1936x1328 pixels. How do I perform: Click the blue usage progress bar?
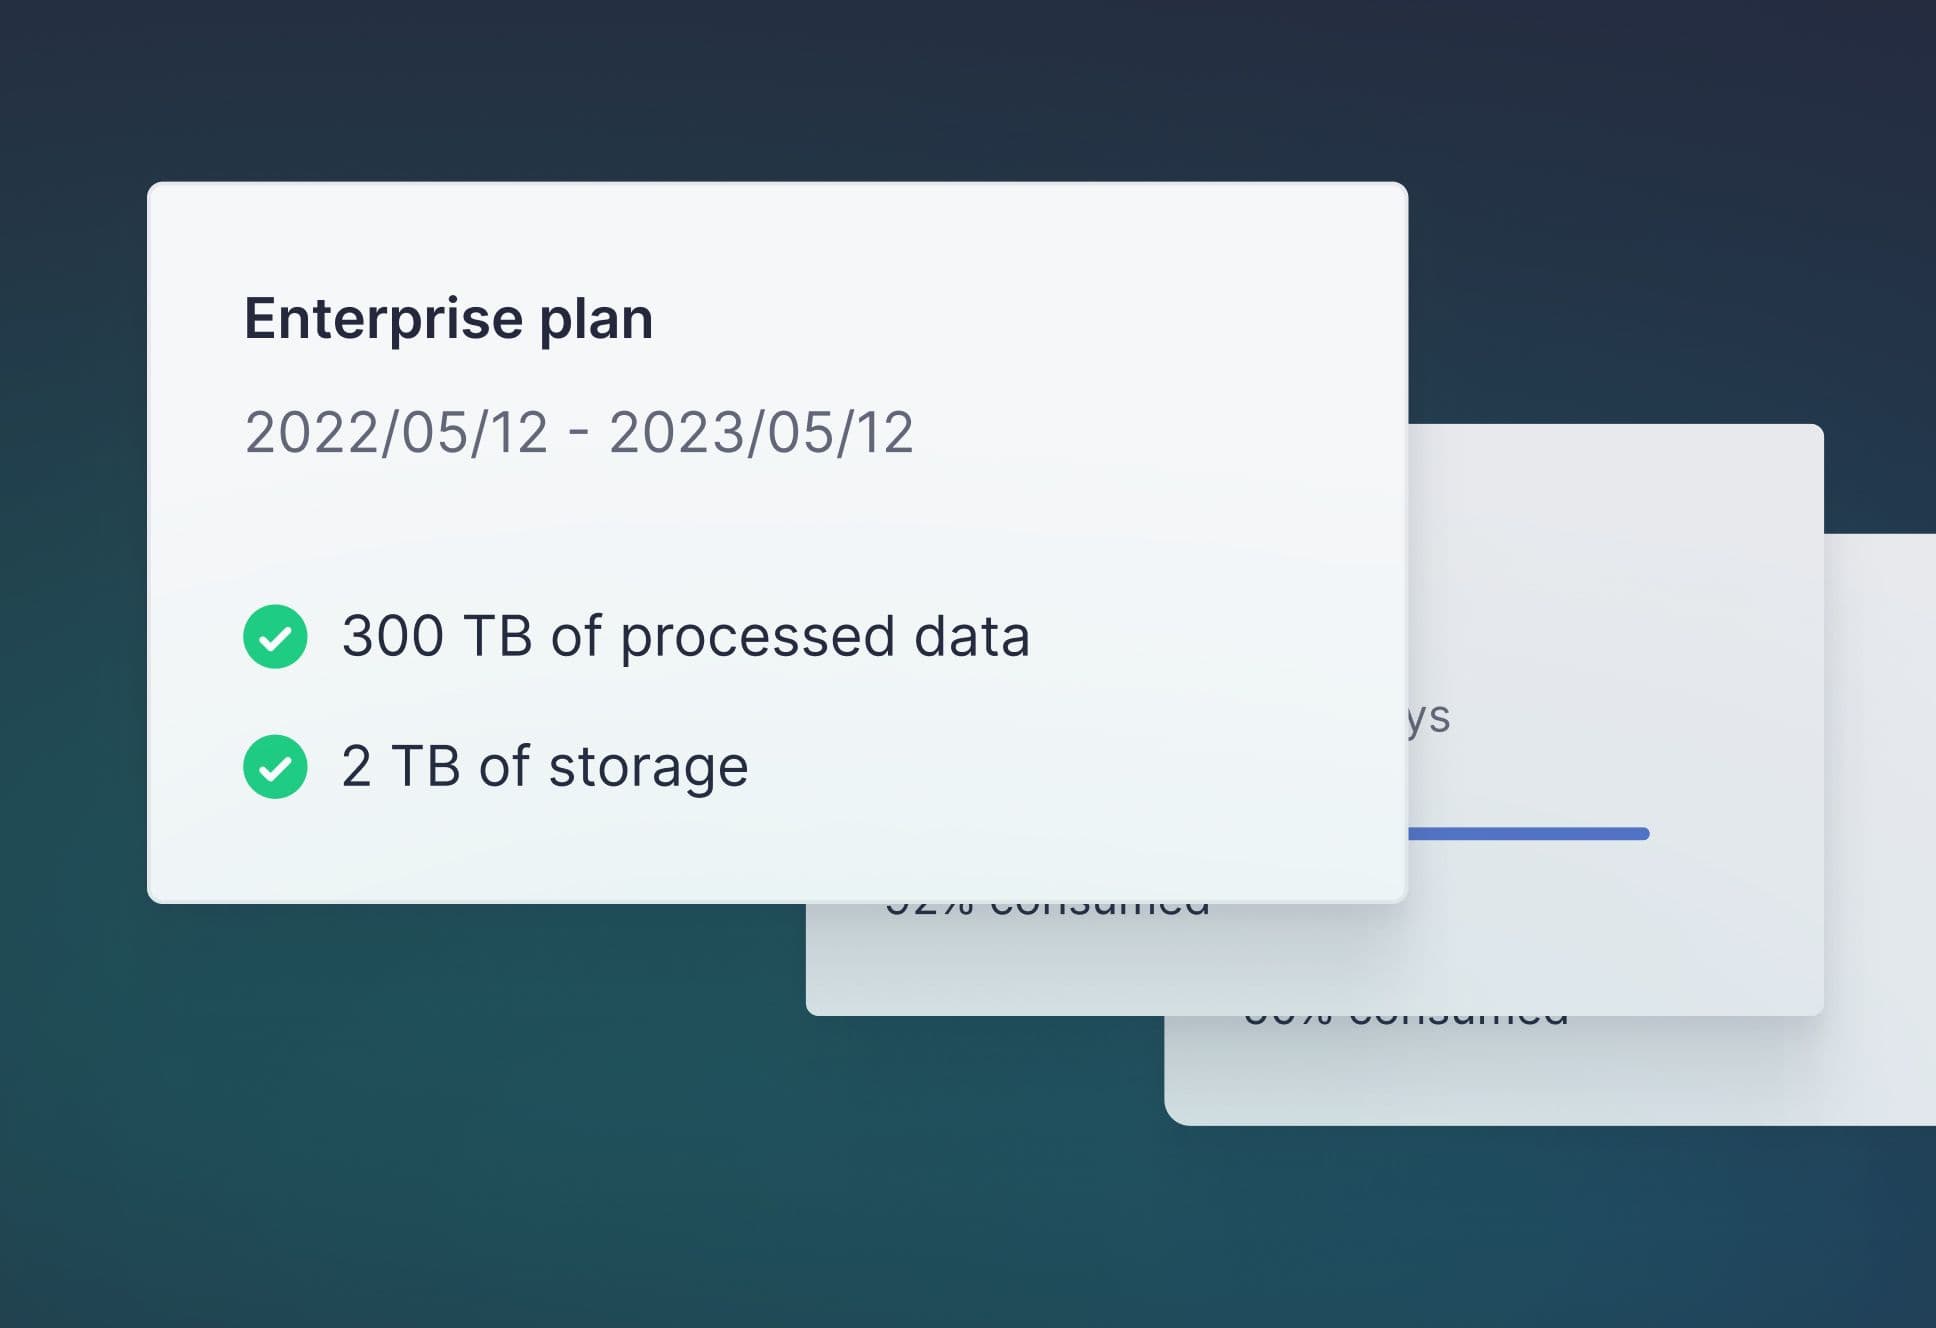tap(1528, 834)
